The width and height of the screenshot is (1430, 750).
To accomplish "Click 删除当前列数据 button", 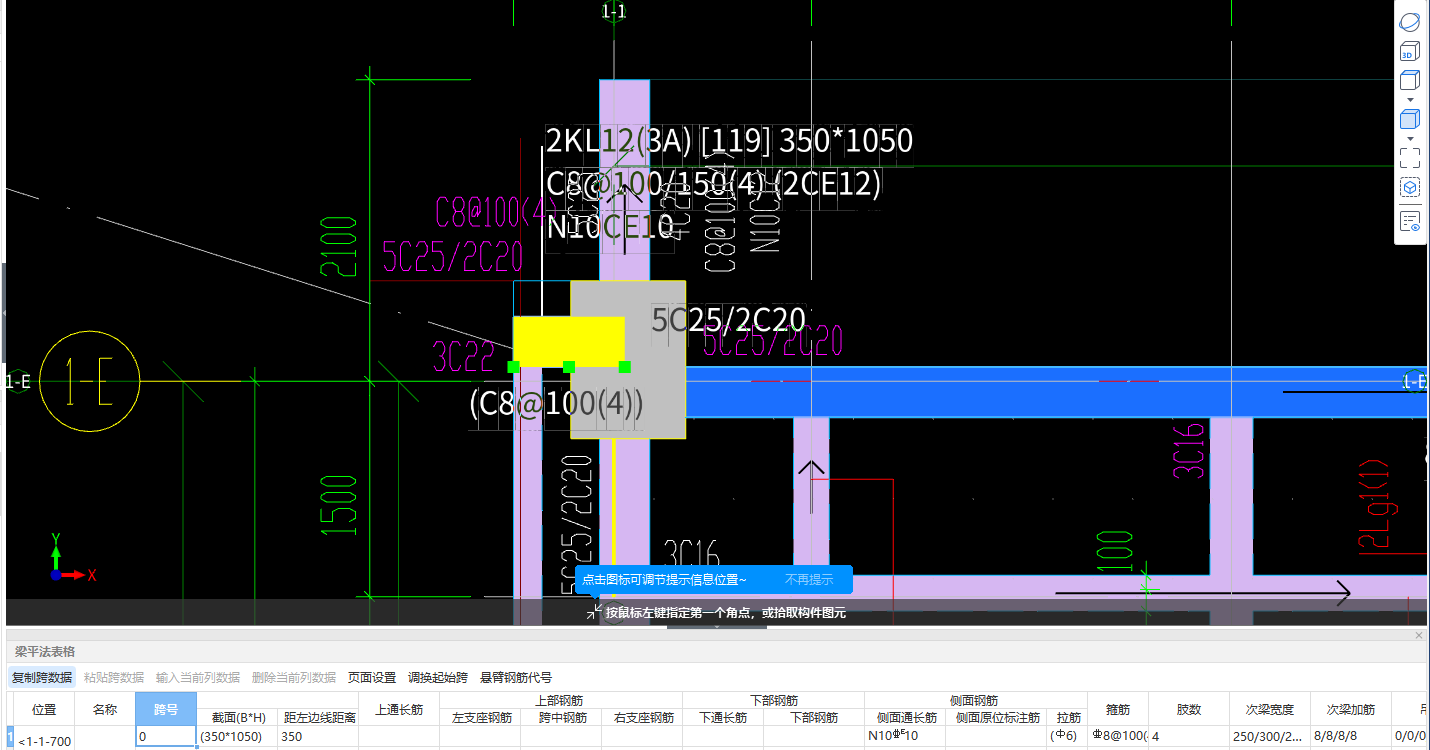I will pyautogui.click(x=294, y=677).
